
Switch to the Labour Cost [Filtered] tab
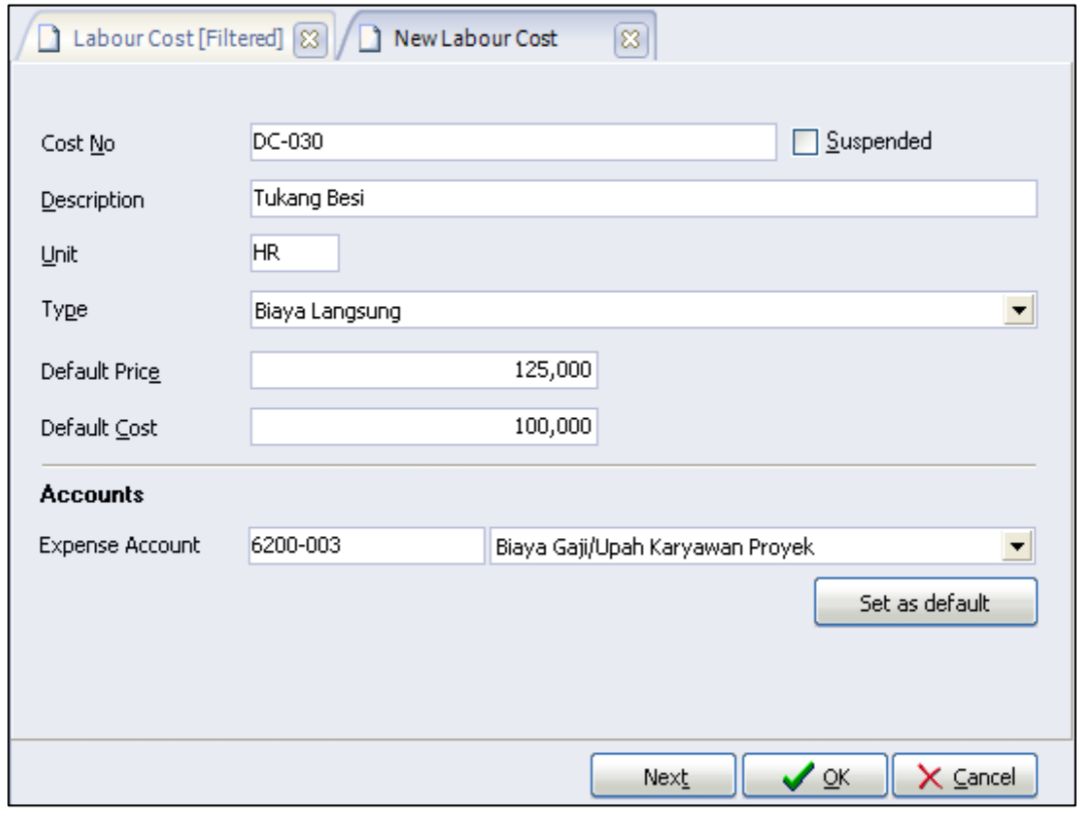pos(165,39)
